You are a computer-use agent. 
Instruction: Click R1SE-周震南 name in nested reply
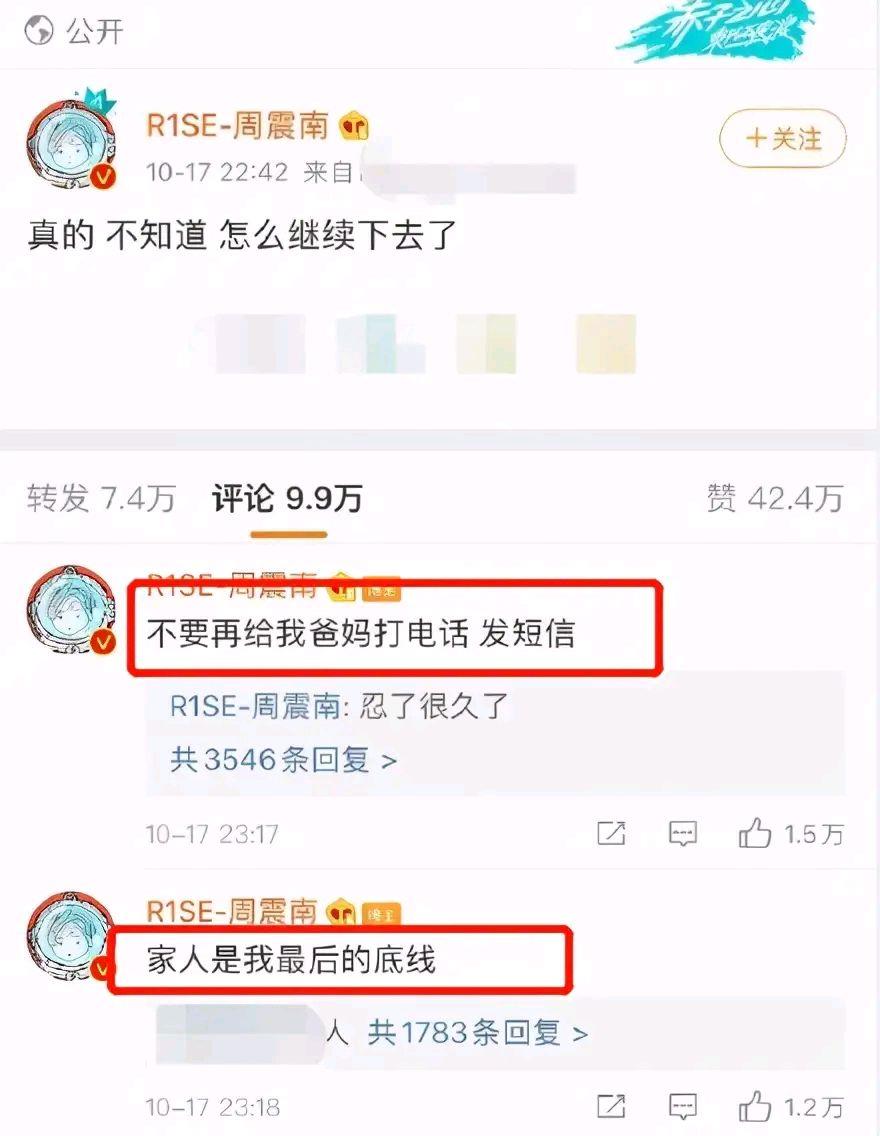click(x=254, y=706)
